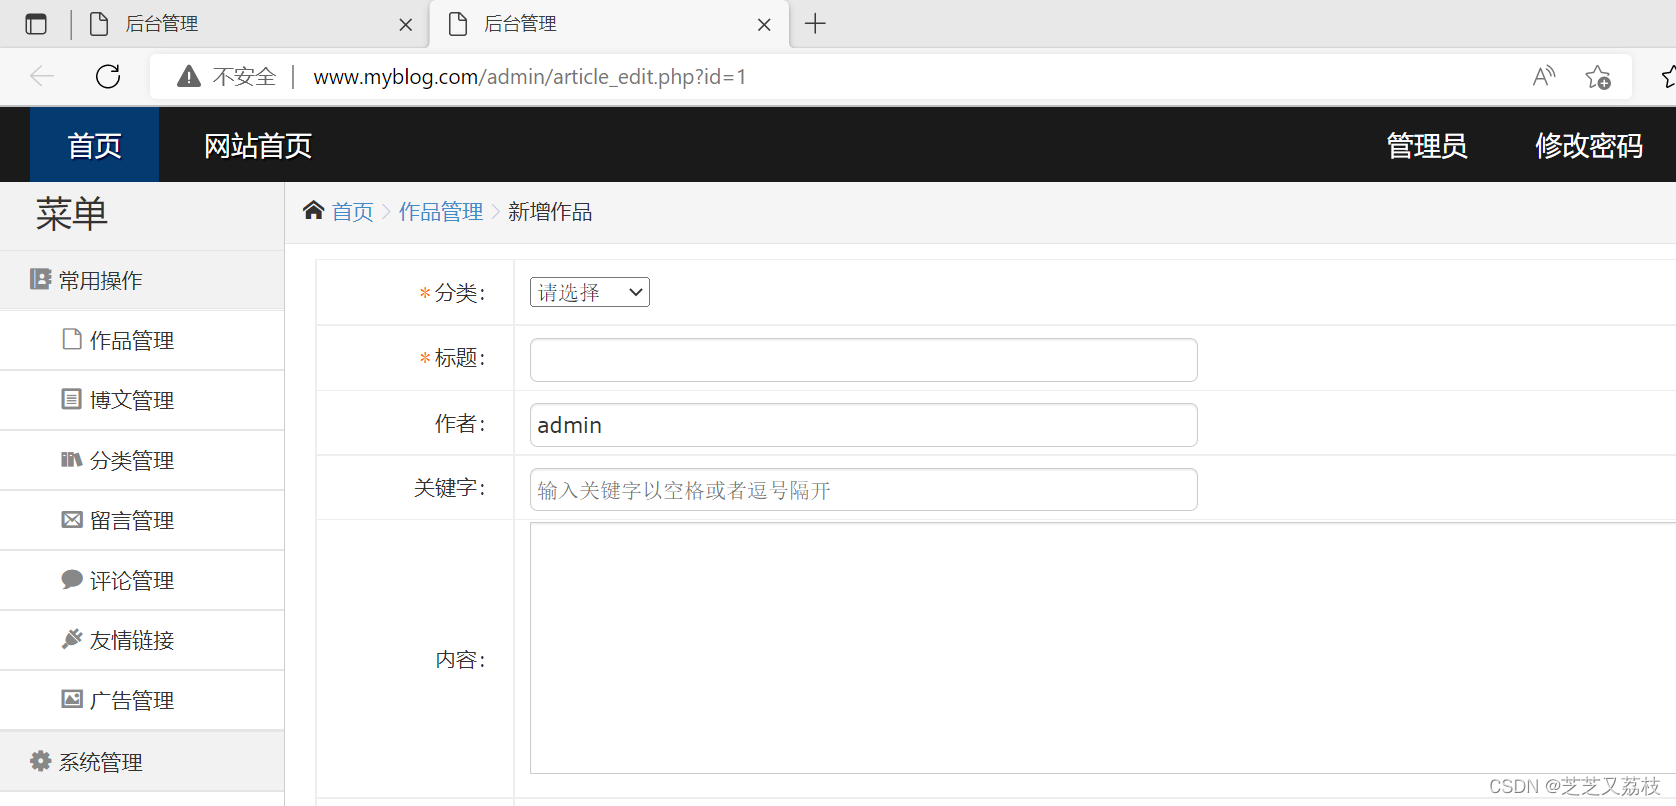Image resolution: width=1676 pixels, height=806 pixels.
Task: Open 友情链接 in sidebar
Action: (142, 640)
